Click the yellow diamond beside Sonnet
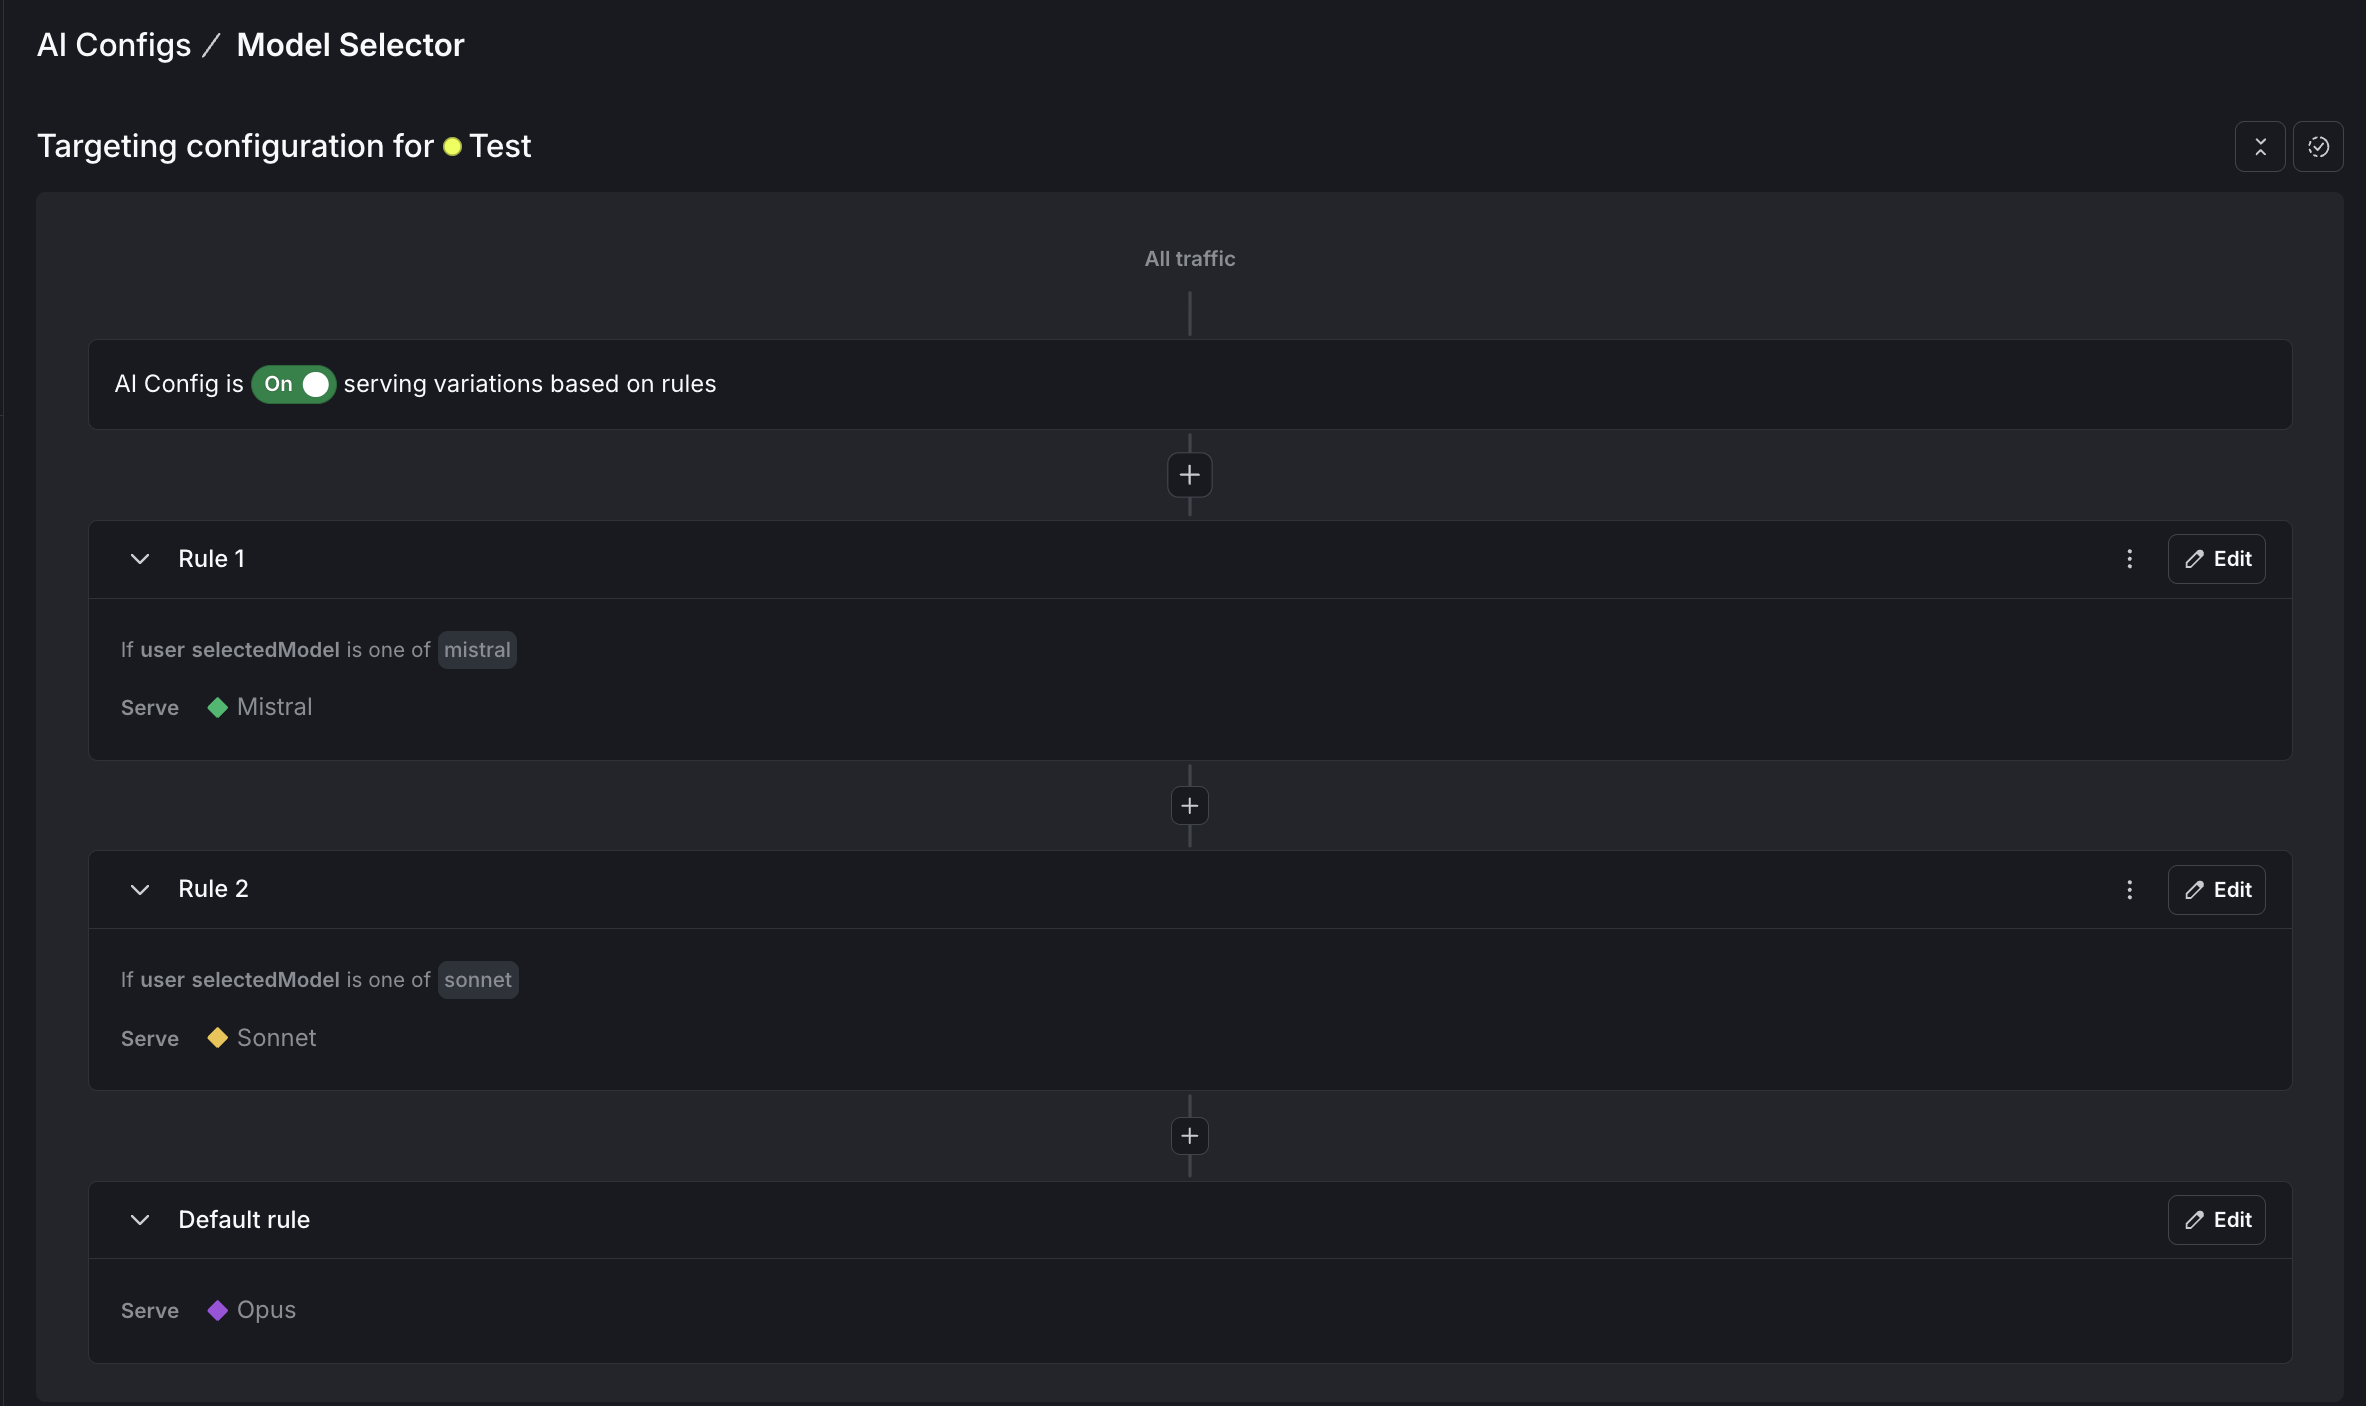Screen dimensions: 2366x1406 pos(216,1038)
